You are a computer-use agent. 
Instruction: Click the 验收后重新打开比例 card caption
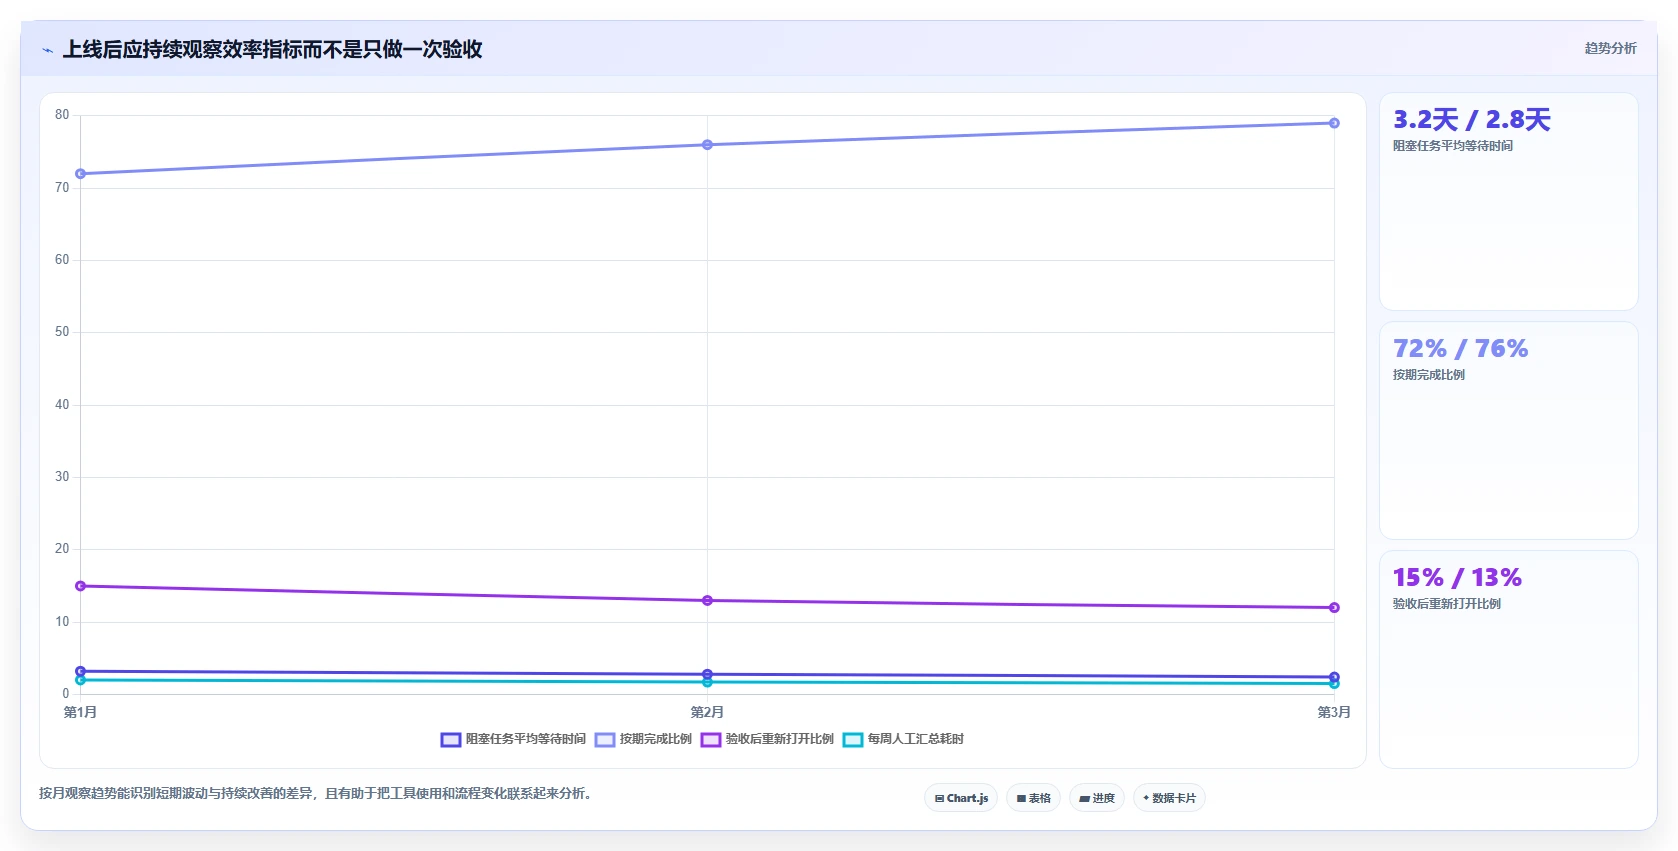tap(1447, 604)
